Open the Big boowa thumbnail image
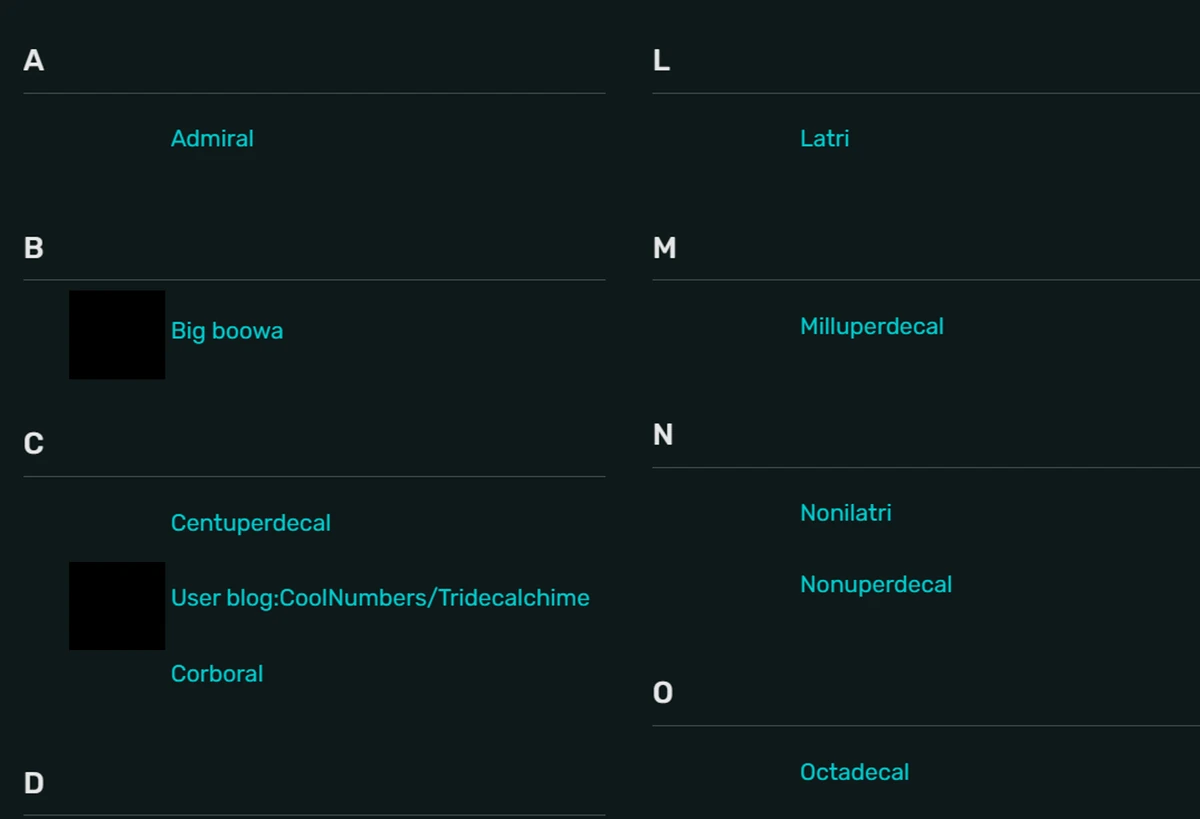The image size is (1200, 819). (117, 335)
